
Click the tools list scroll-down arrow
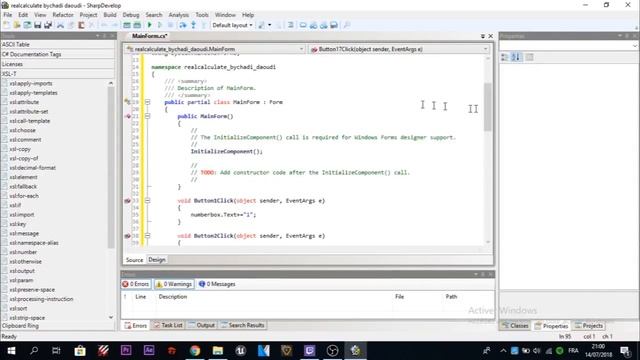(x=111, y=318)
